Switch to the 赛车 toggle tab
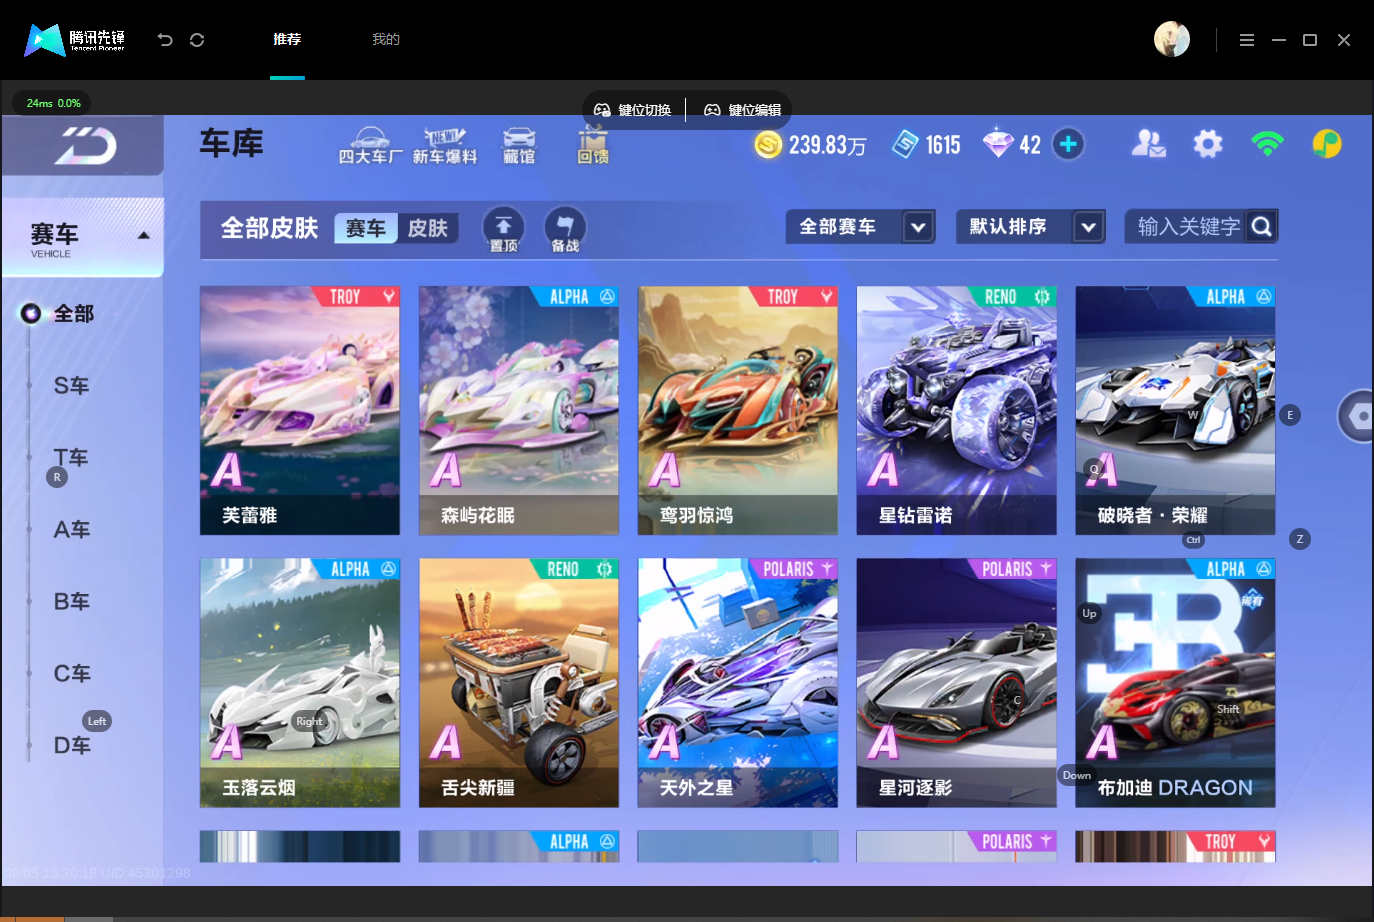This screenshot has width=1374, height=922. [x=366, y=229]
